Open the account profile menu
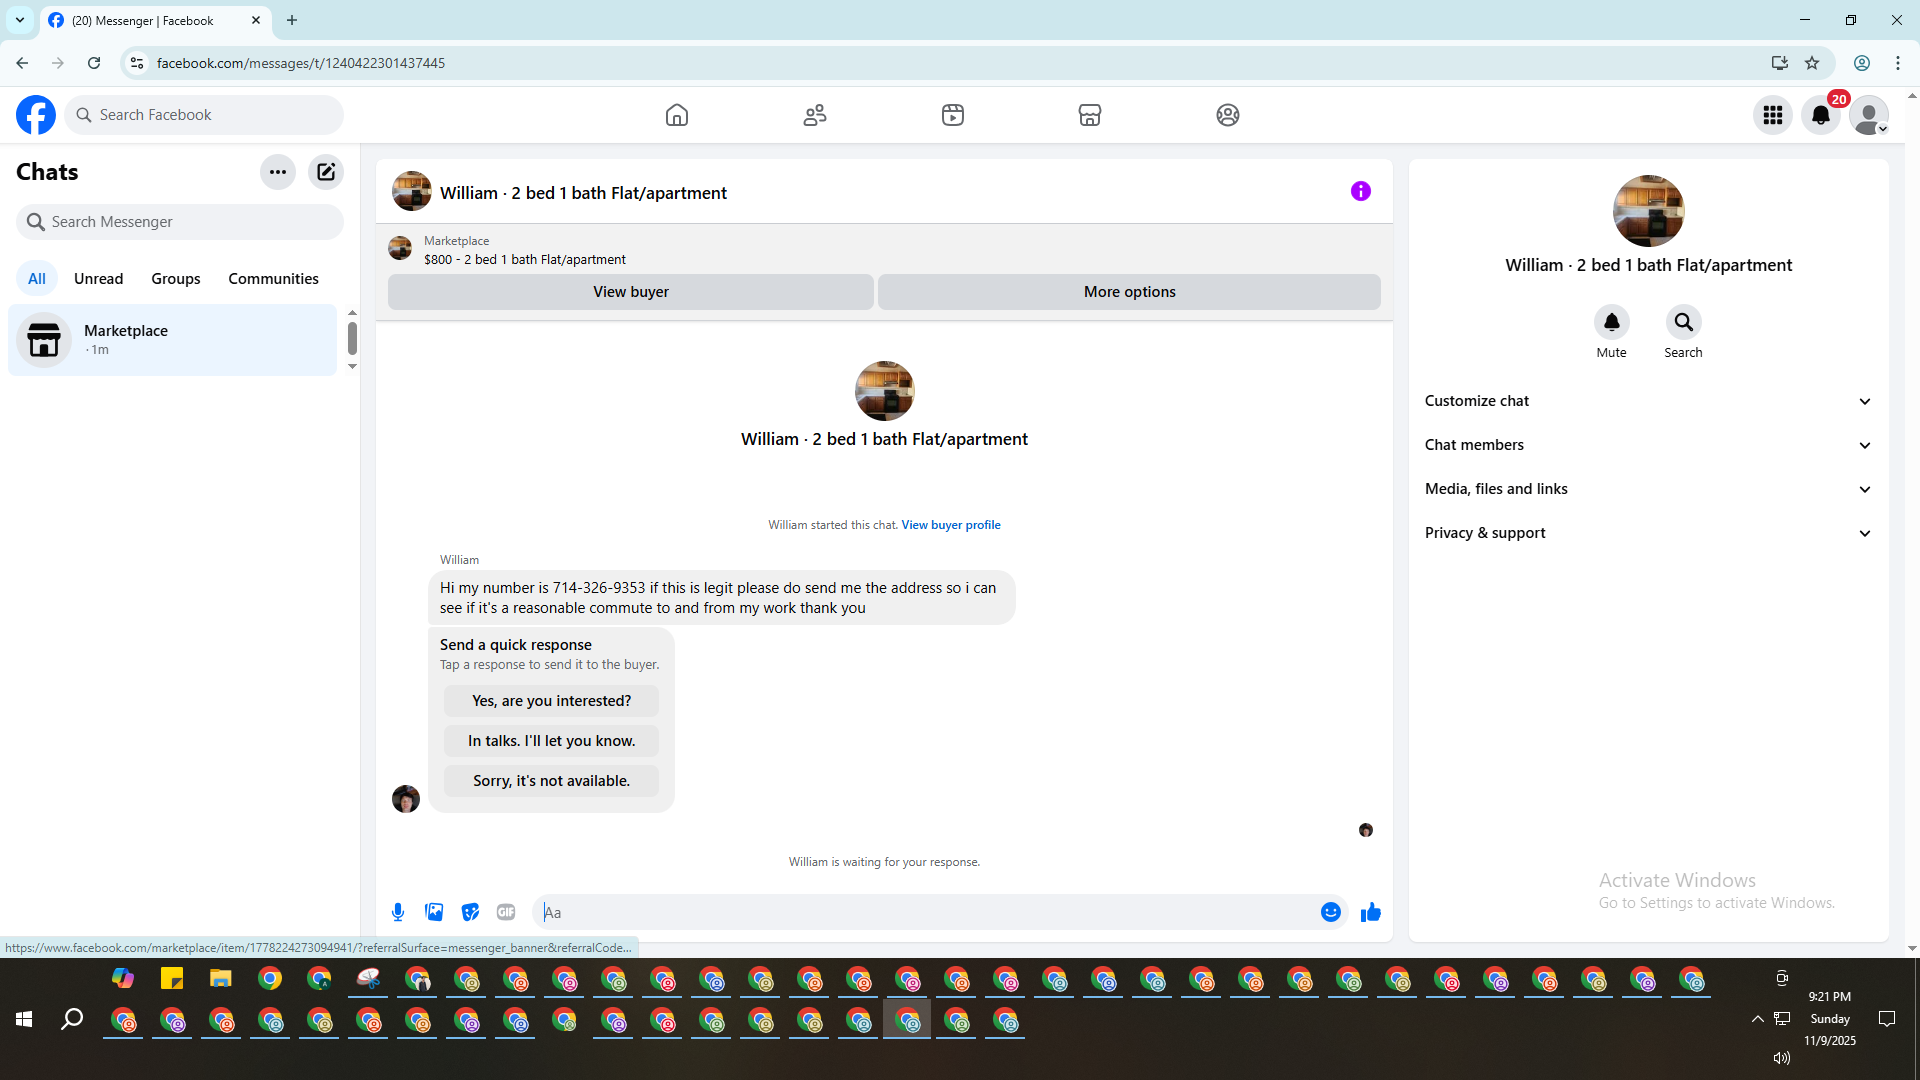This screenshot has width=1920, height=1080. (1869, 115)
